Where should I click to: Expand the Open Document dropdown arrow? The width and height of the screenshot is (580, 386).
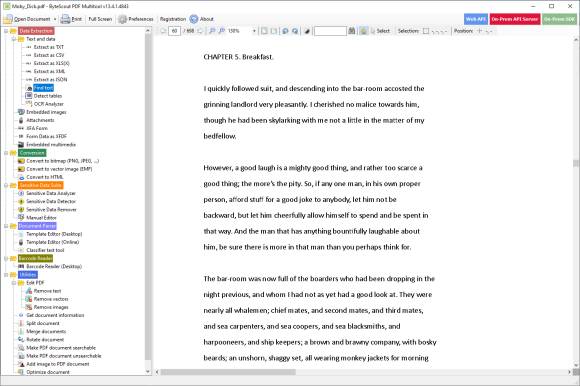tap(55, 19)
